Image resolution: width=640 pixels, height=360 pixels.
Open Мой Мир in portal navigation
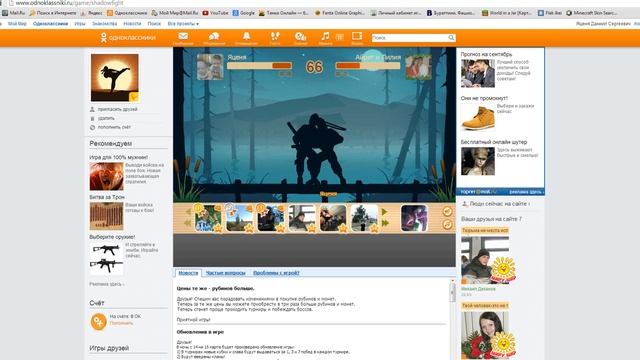(x=17, y=24)
